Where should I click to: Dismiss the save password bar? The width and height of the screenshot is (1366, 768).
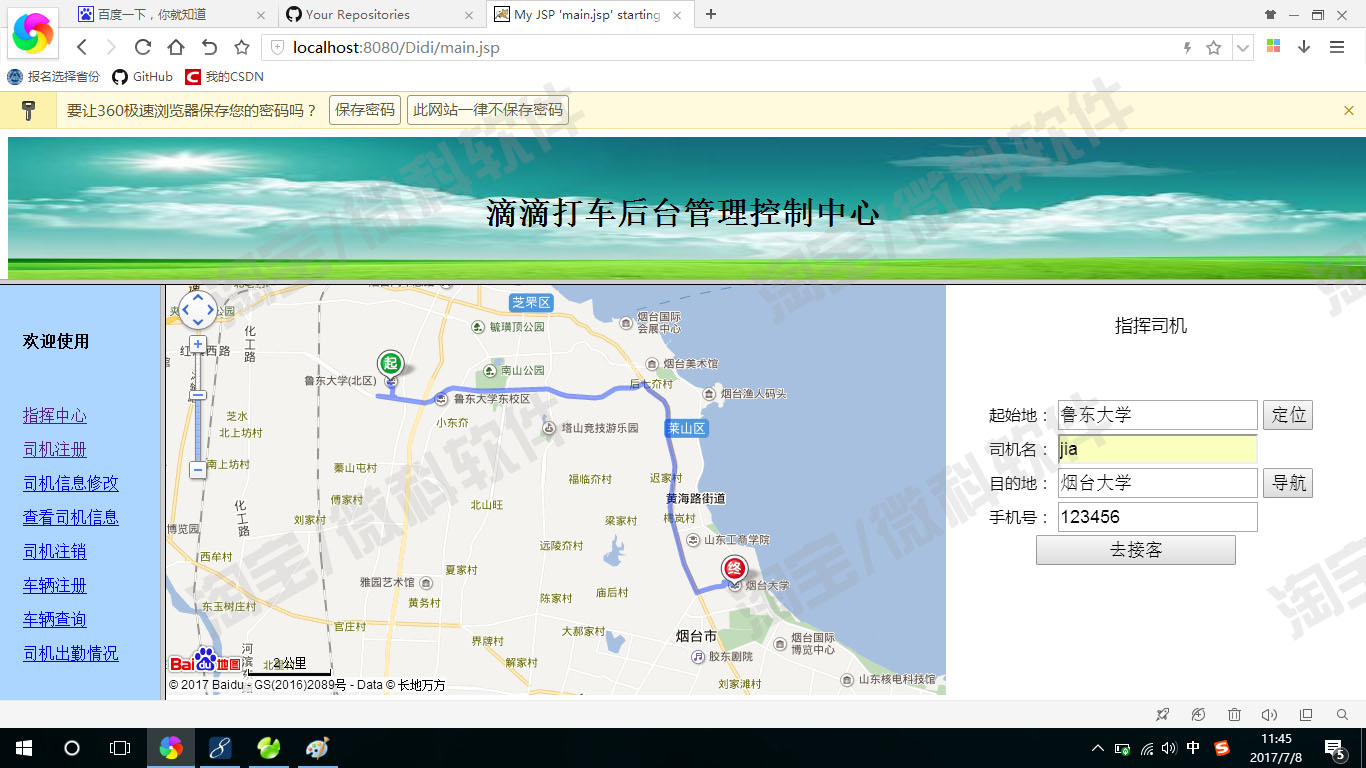pyautogui.click(x=1349, y=110)
